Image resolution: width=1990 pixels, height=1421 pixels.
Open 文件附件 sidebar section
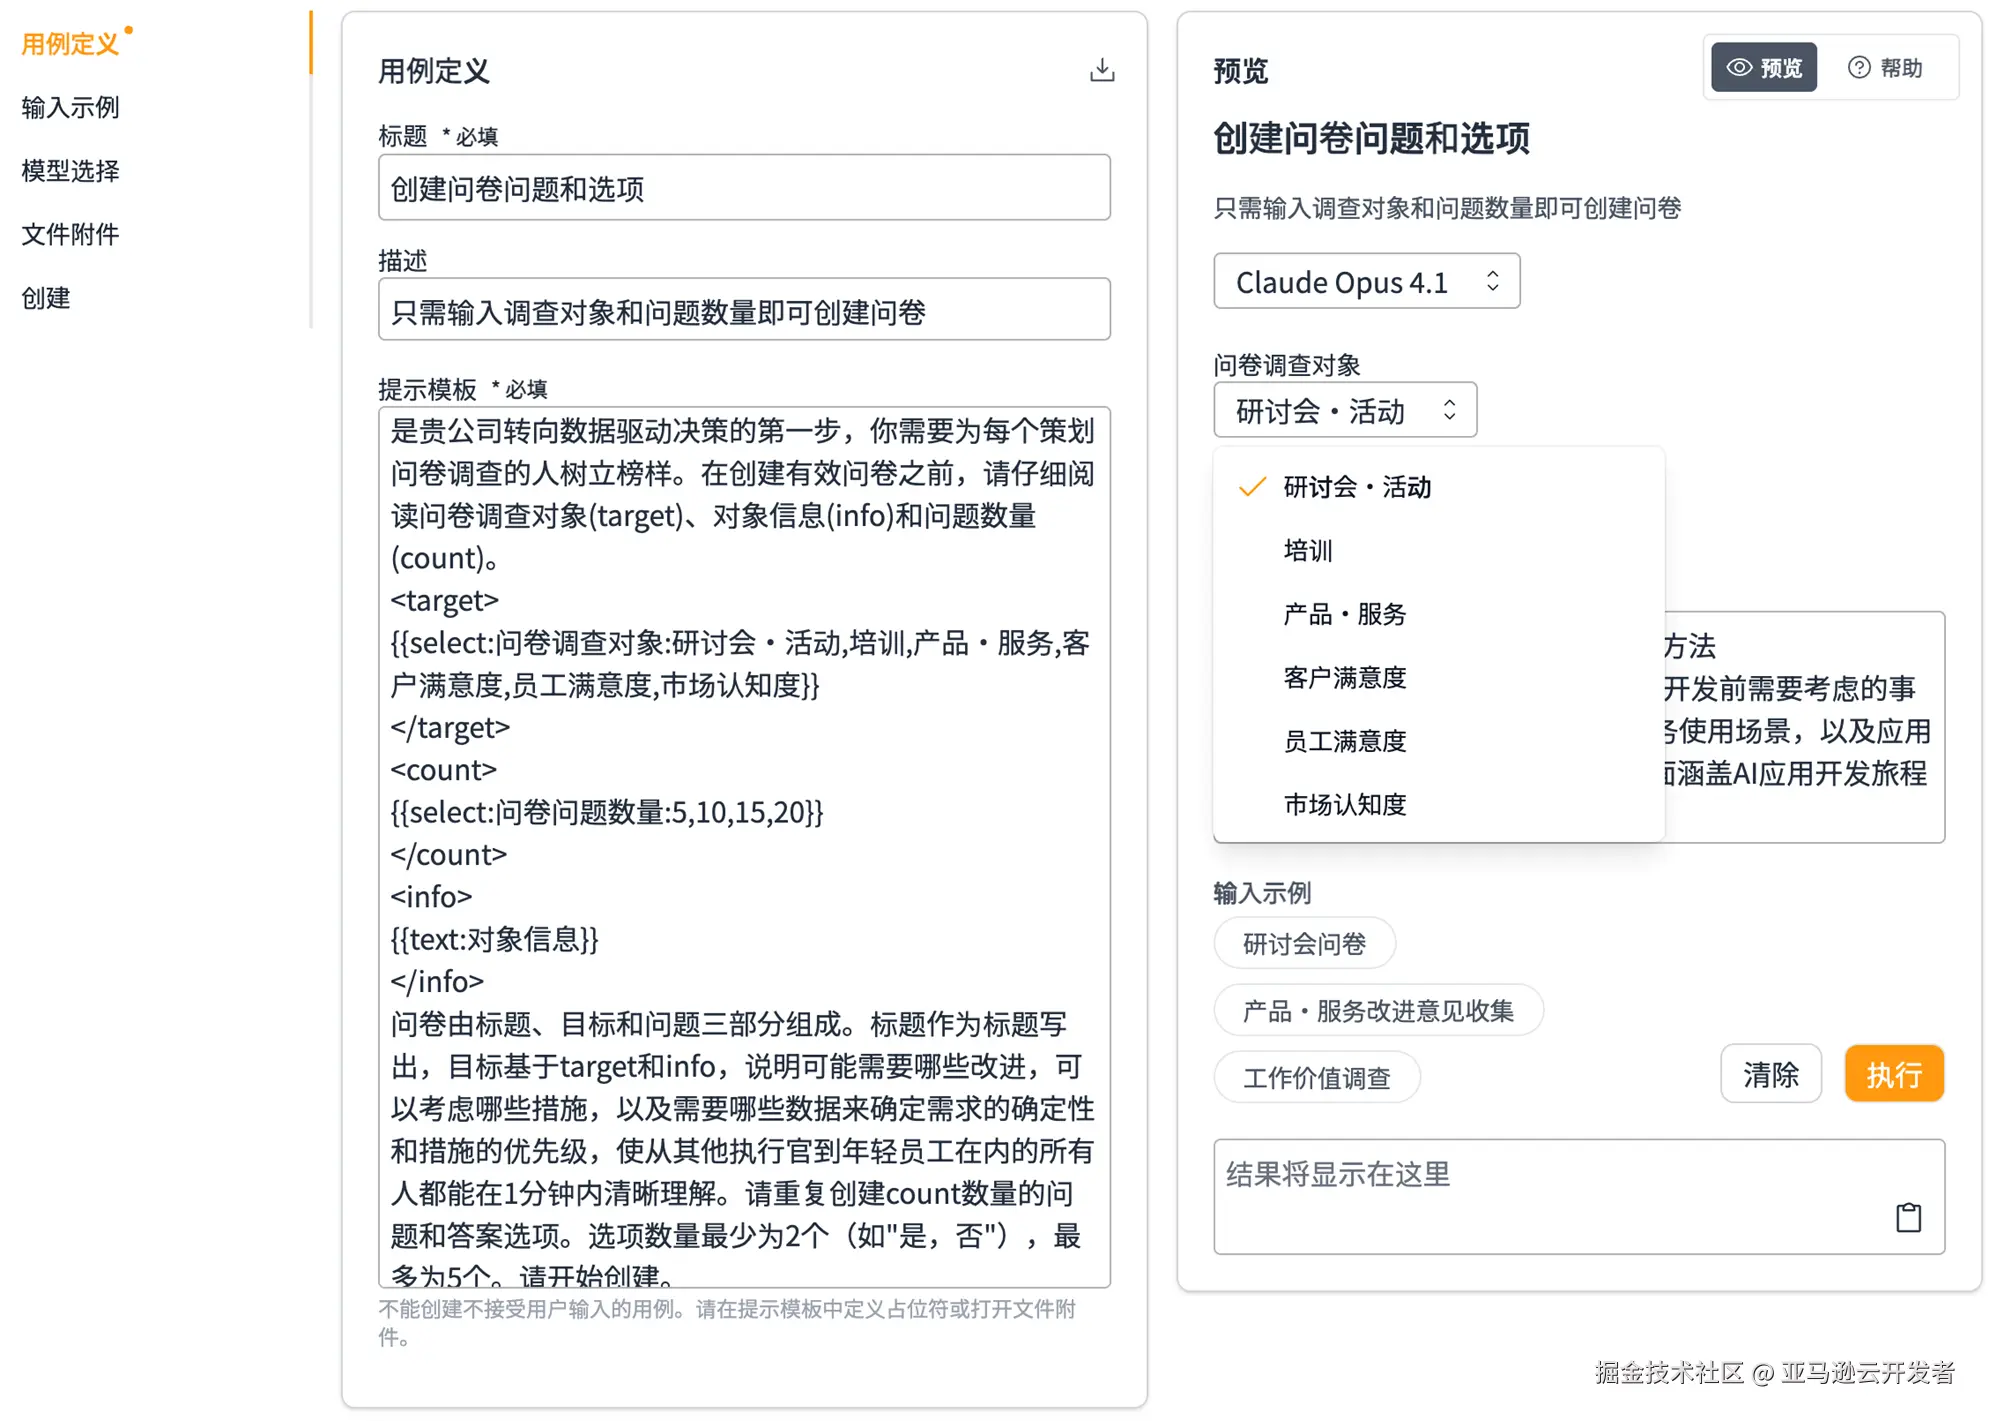coord(70,234)
